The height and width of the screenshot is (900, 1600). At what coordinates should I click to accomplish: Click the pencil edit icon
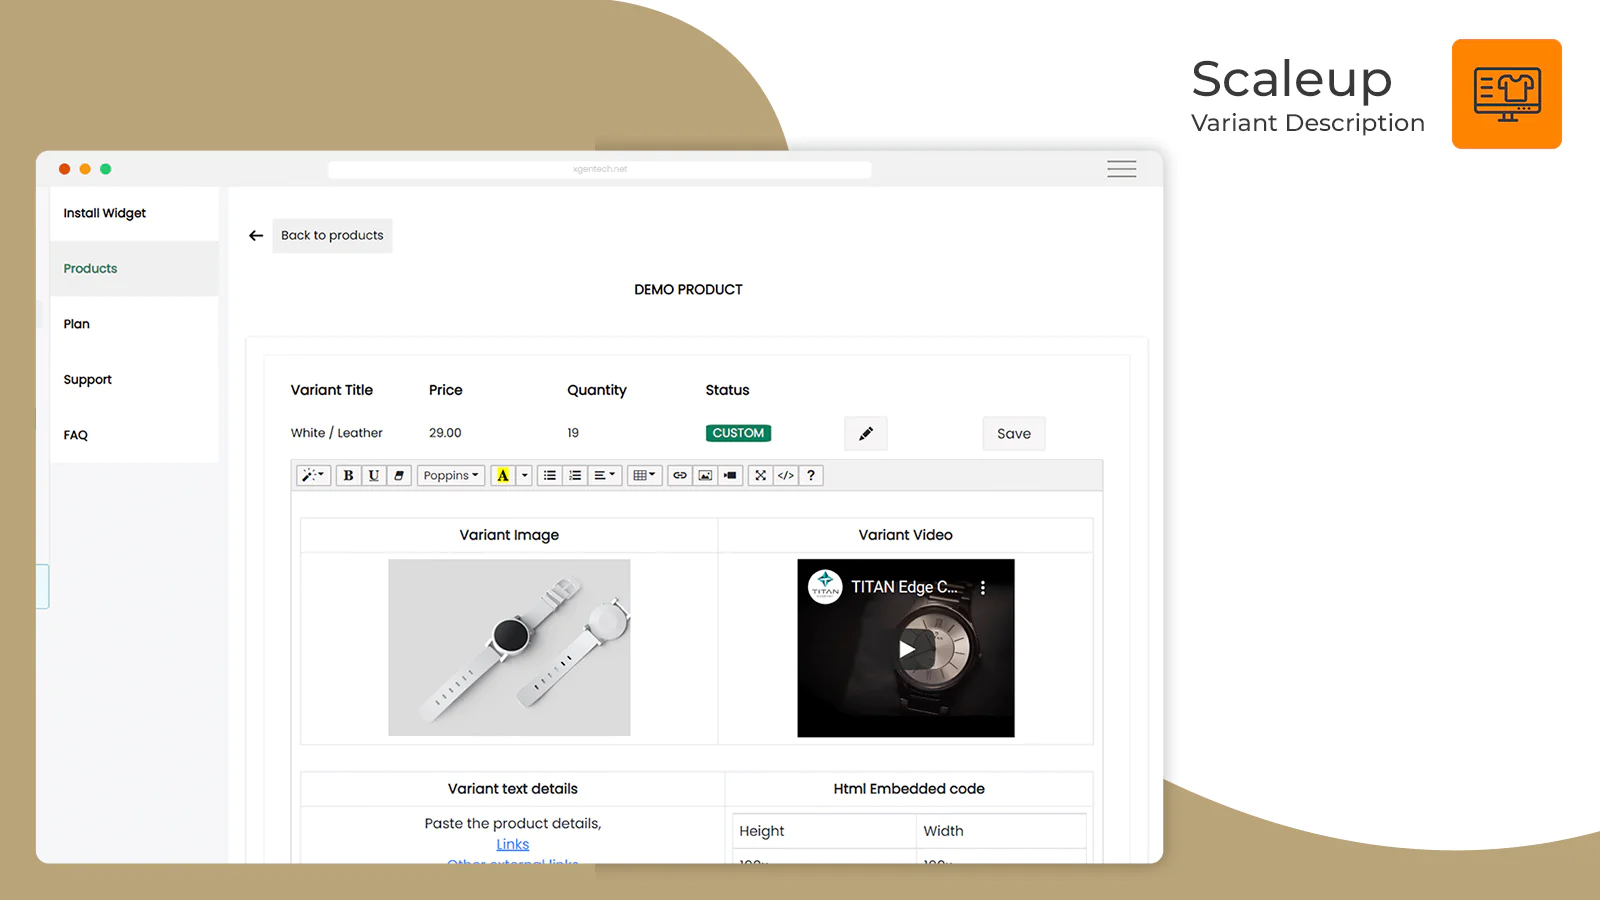click(x=866, y=434)
